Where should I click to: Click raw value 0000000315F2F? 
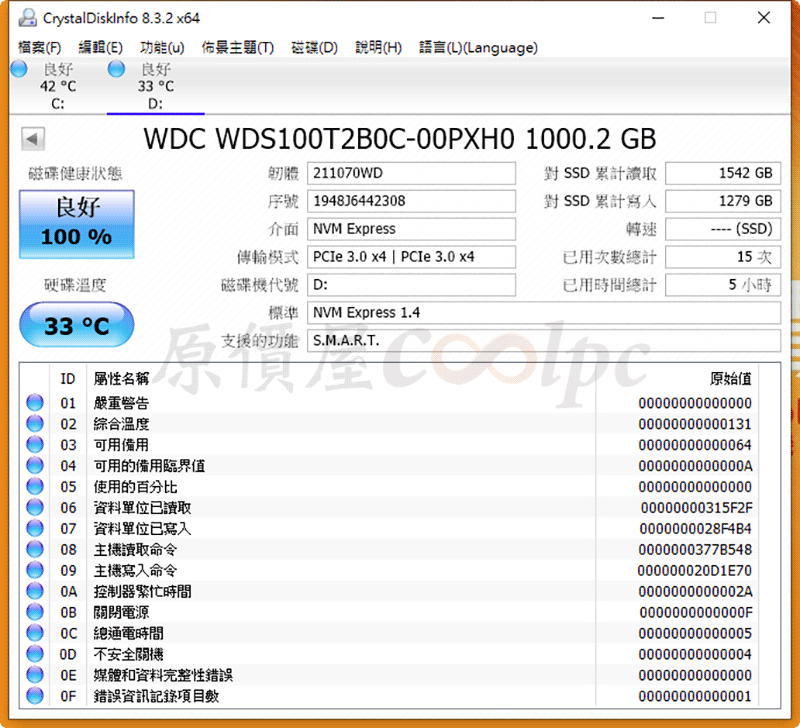click(696, 508)
